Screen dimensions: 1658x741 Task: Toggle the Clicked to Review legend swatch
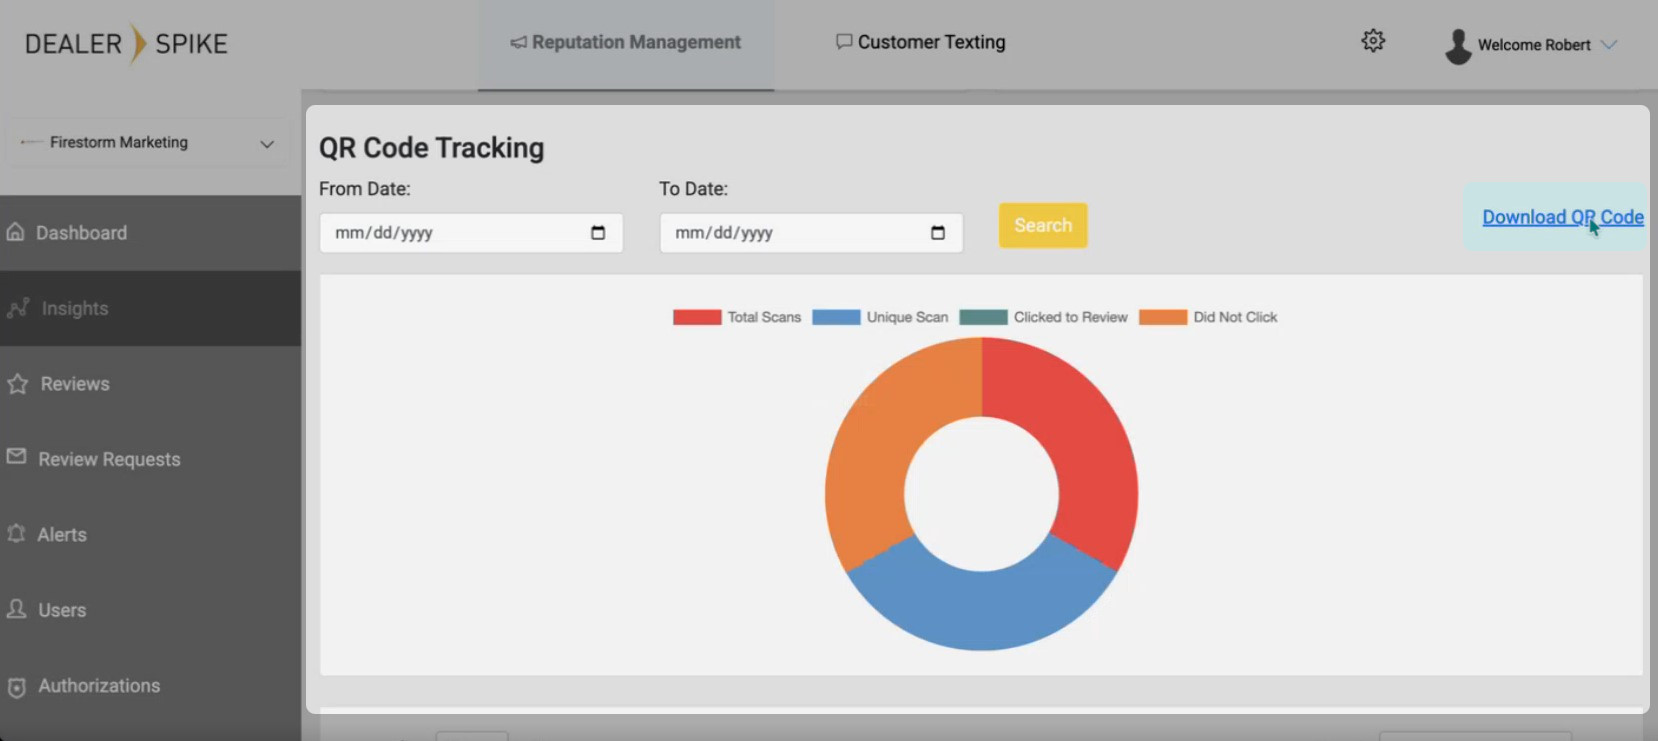click(983, 317)
